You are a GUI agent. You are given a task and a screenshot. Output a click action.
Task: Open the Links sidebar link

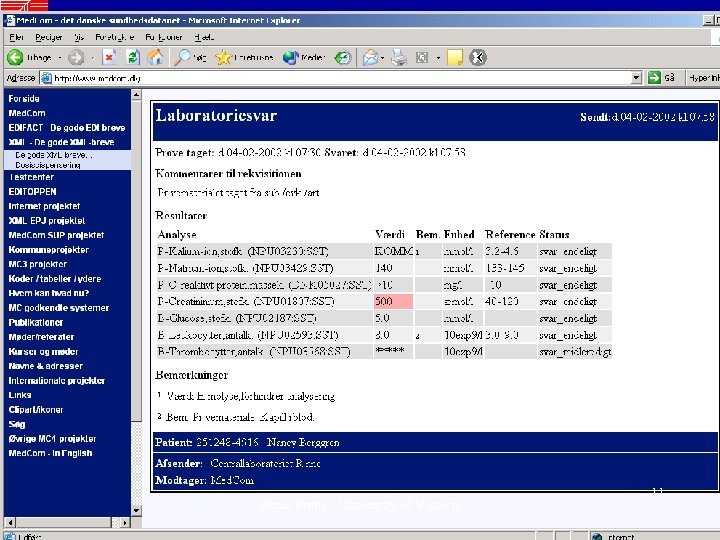(x=20, y=395)
